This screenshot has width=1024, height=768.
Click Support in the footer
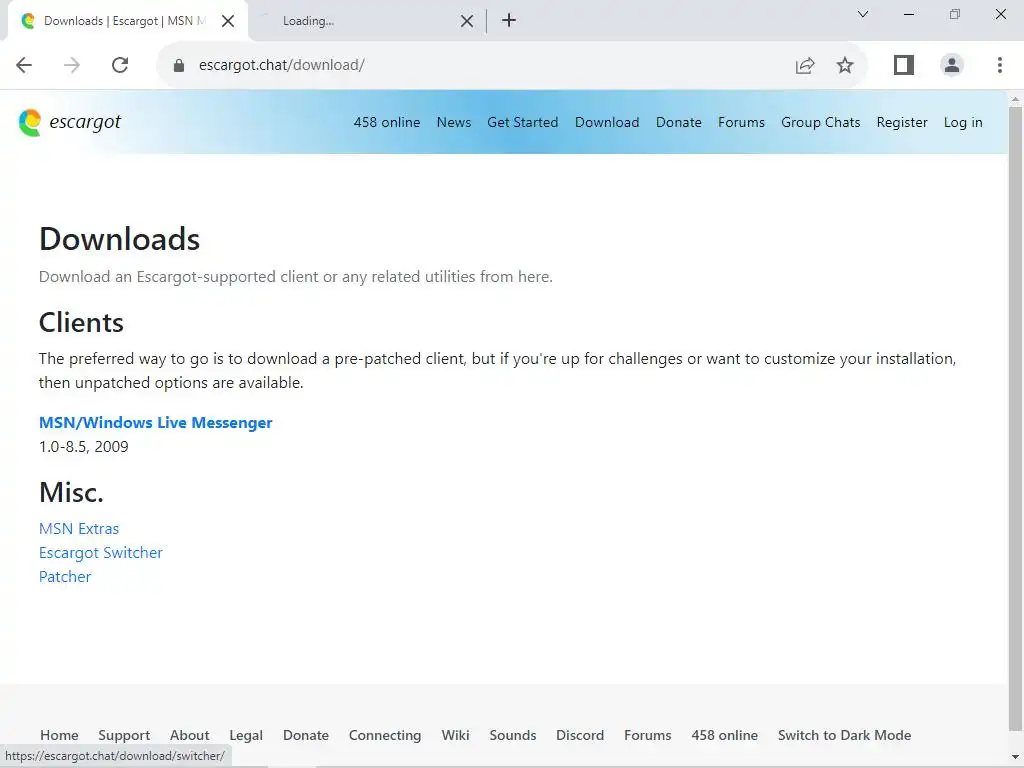pyautogui.click(x=124, y=735)
